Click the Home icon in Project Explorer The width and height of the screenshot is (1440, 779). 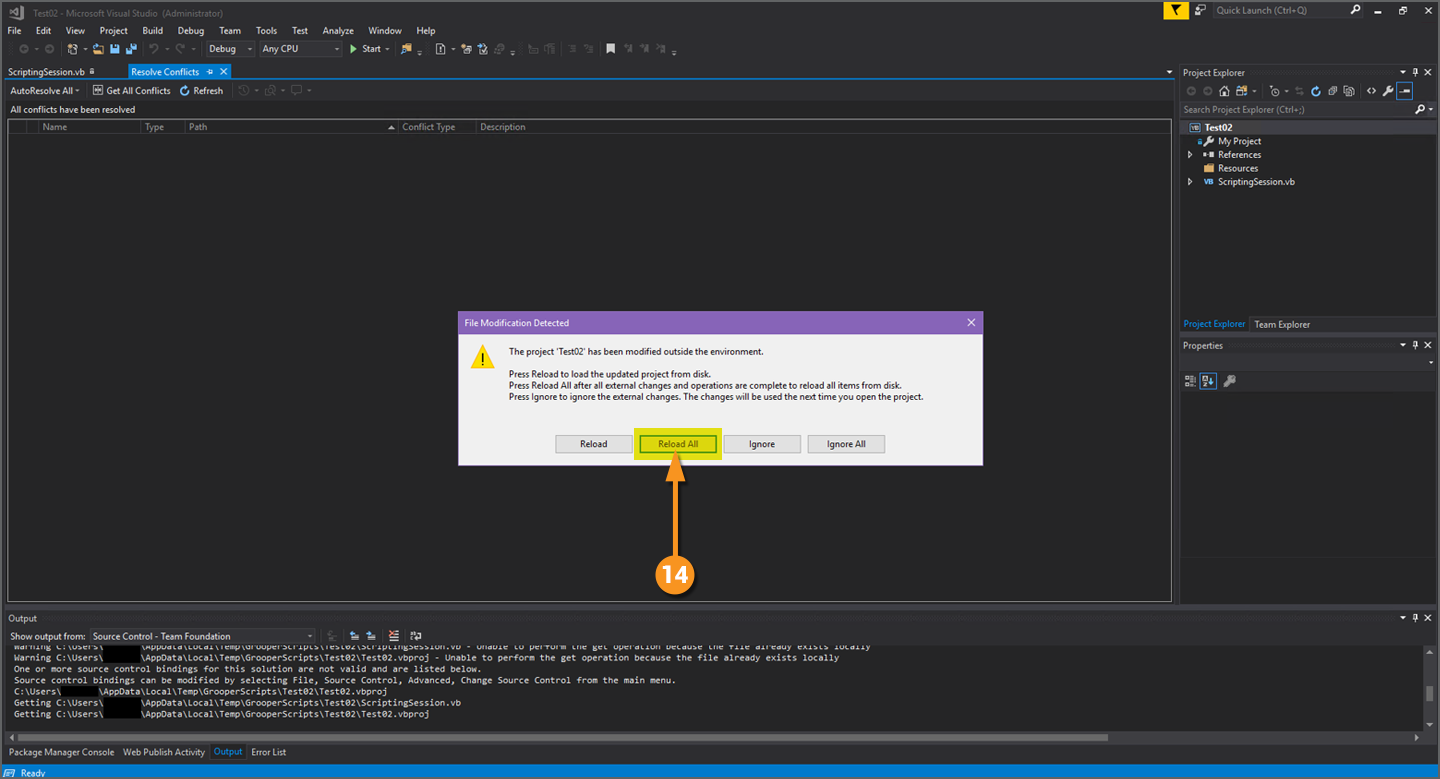pyautogui.click(x=1223, y=91)
